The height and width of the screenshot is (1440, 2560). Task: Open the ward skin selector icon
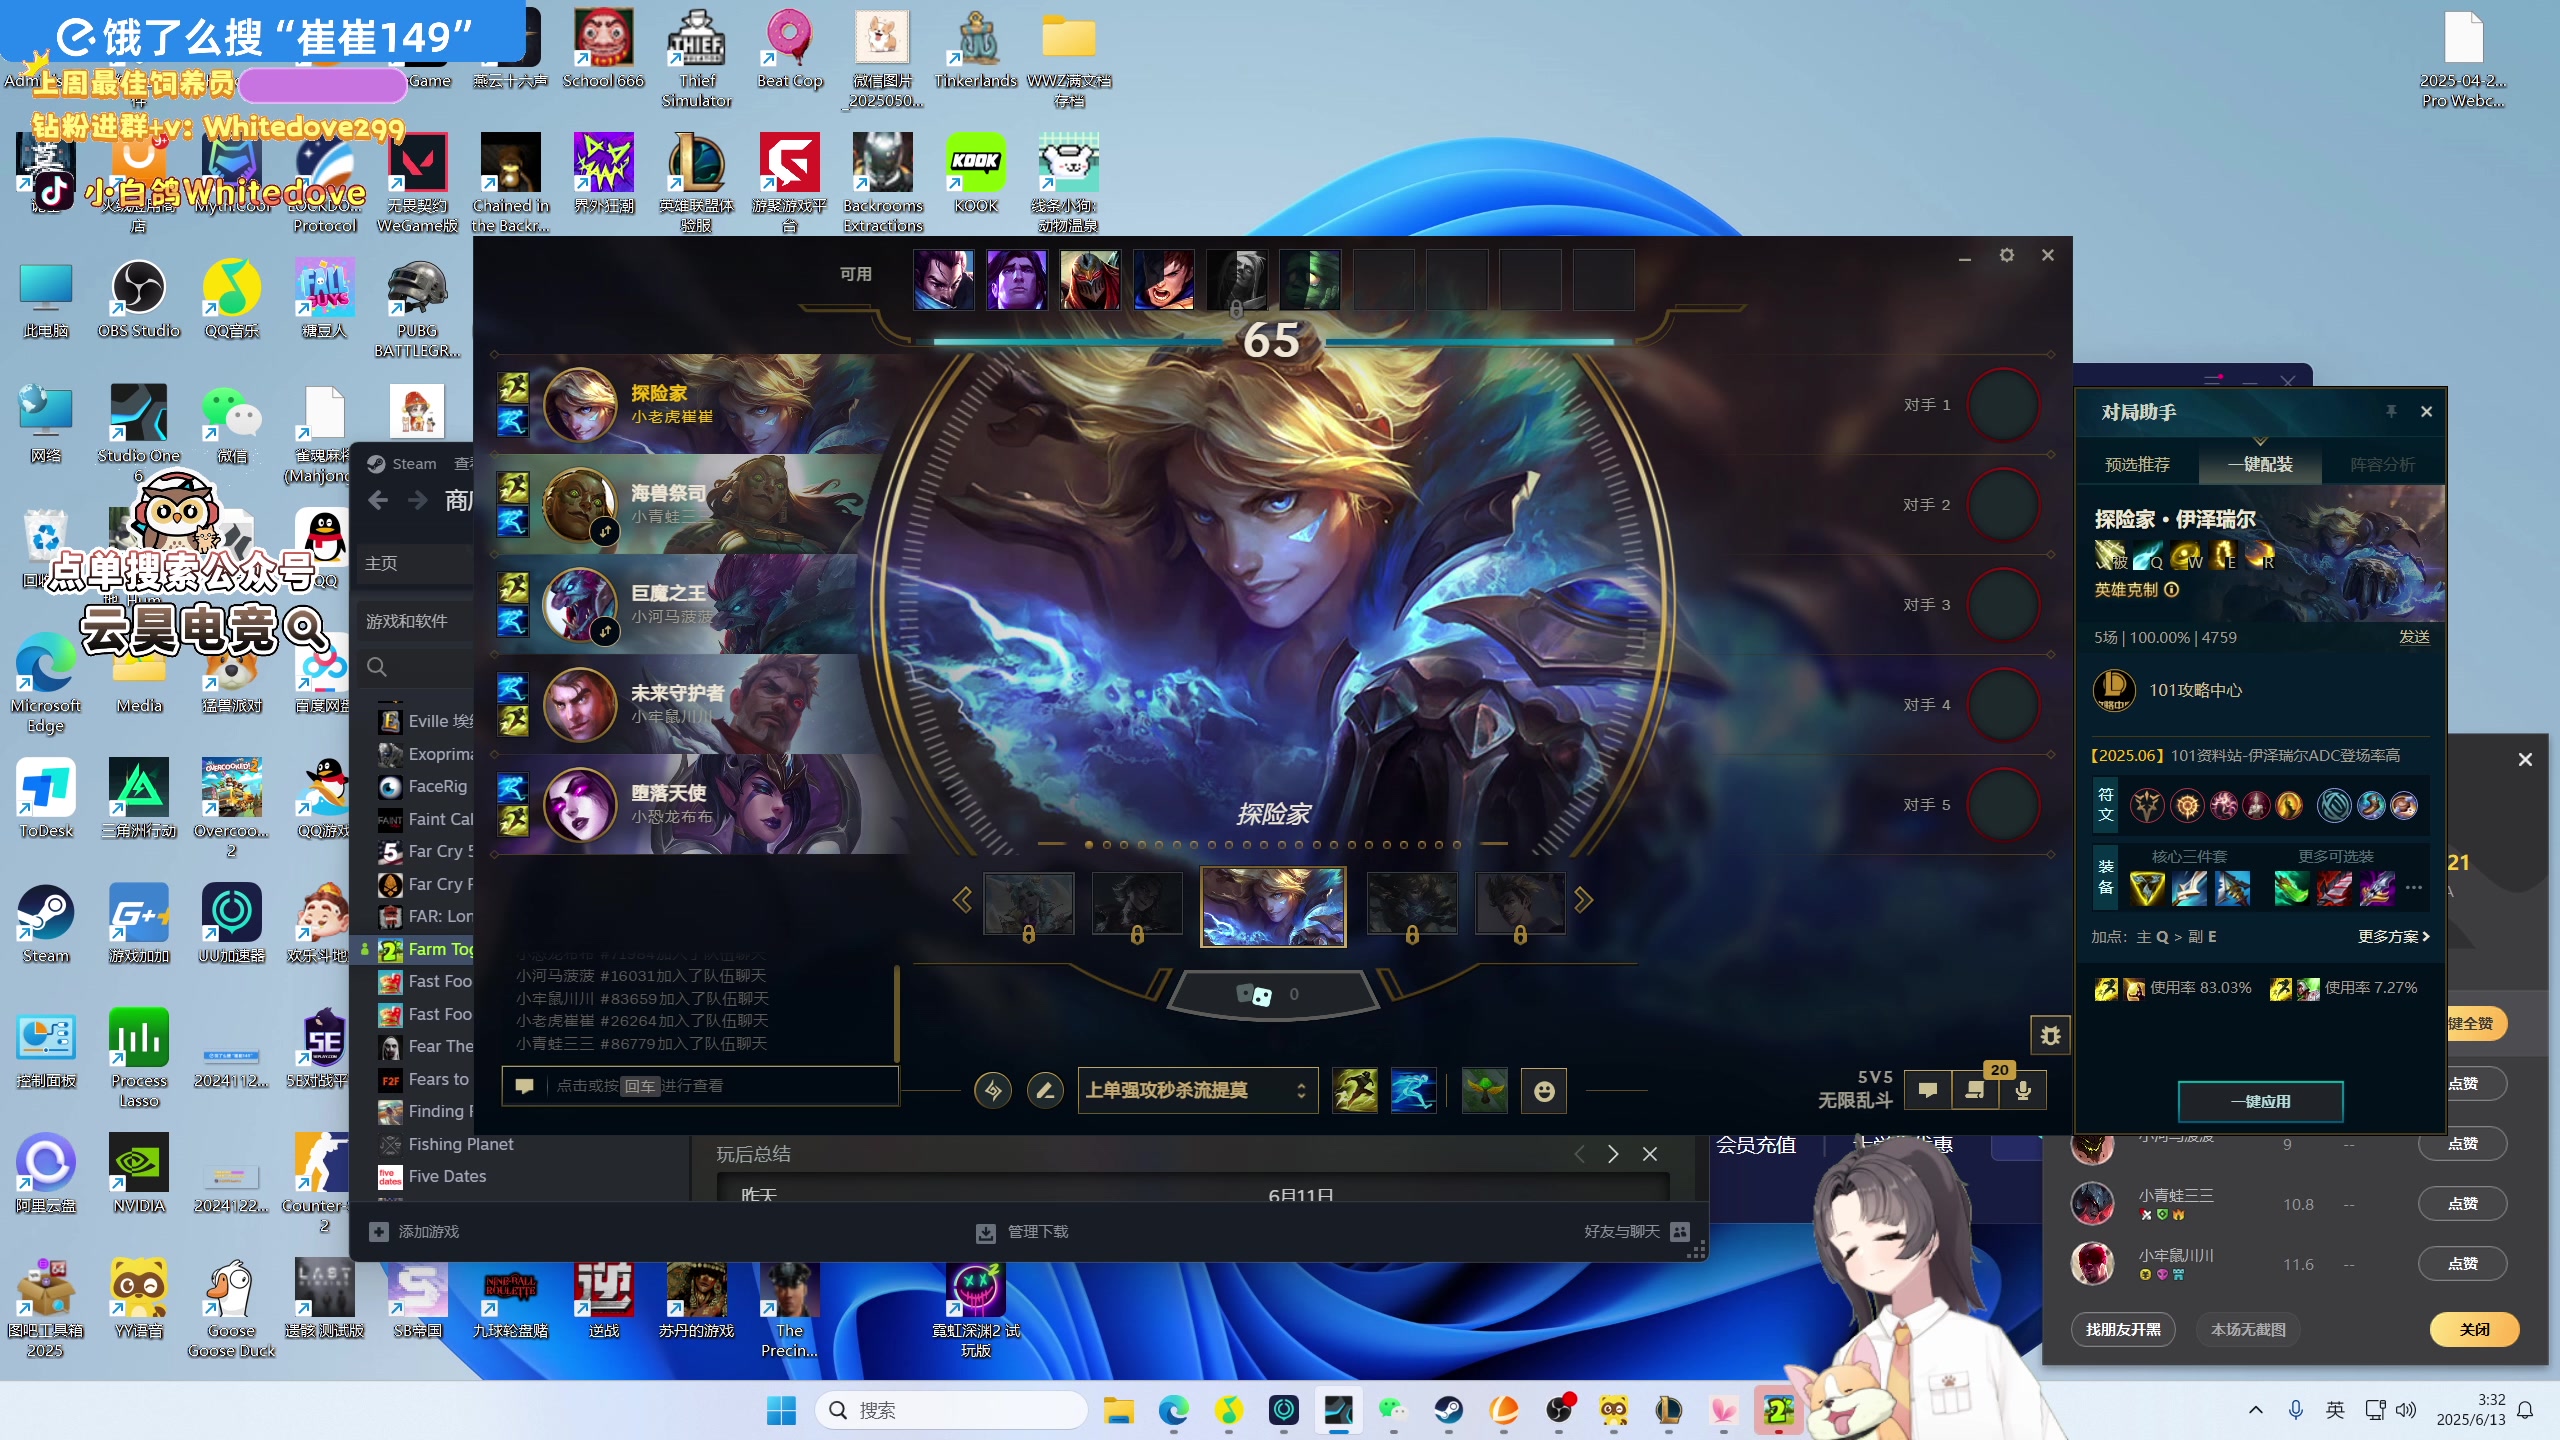[x=1485, y=1090]
